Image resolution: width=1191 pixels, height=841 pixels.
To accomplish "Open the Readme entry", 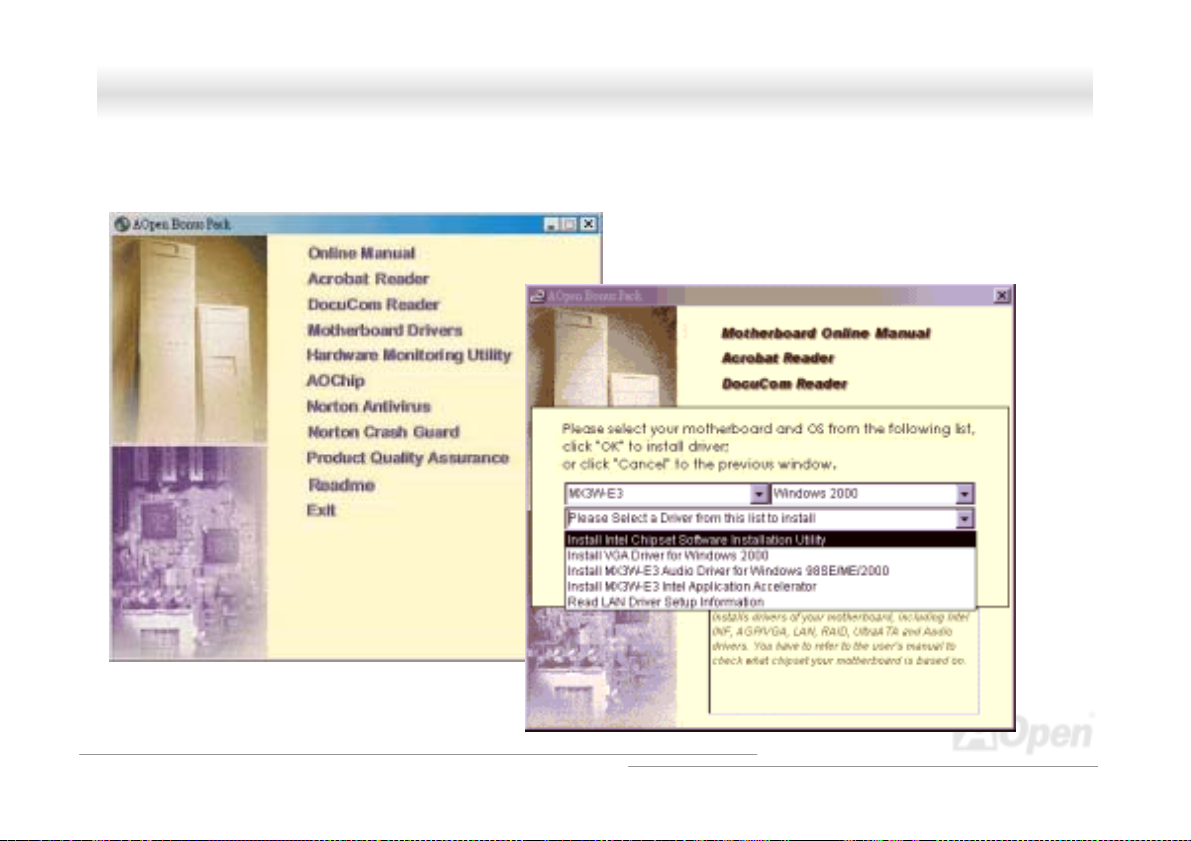I will click(x=341, y=485).
